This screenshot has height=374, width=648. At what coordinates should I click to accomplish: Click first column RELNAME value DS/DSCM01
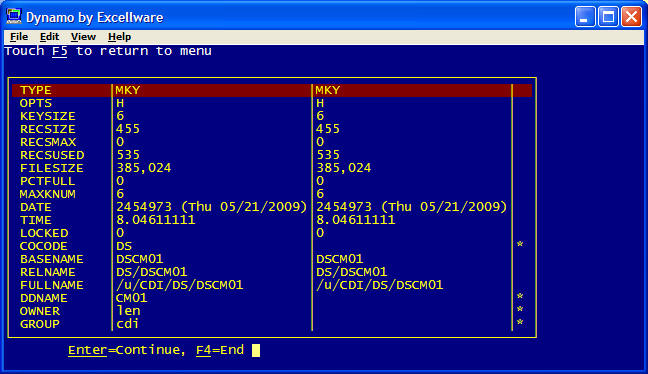151,272
